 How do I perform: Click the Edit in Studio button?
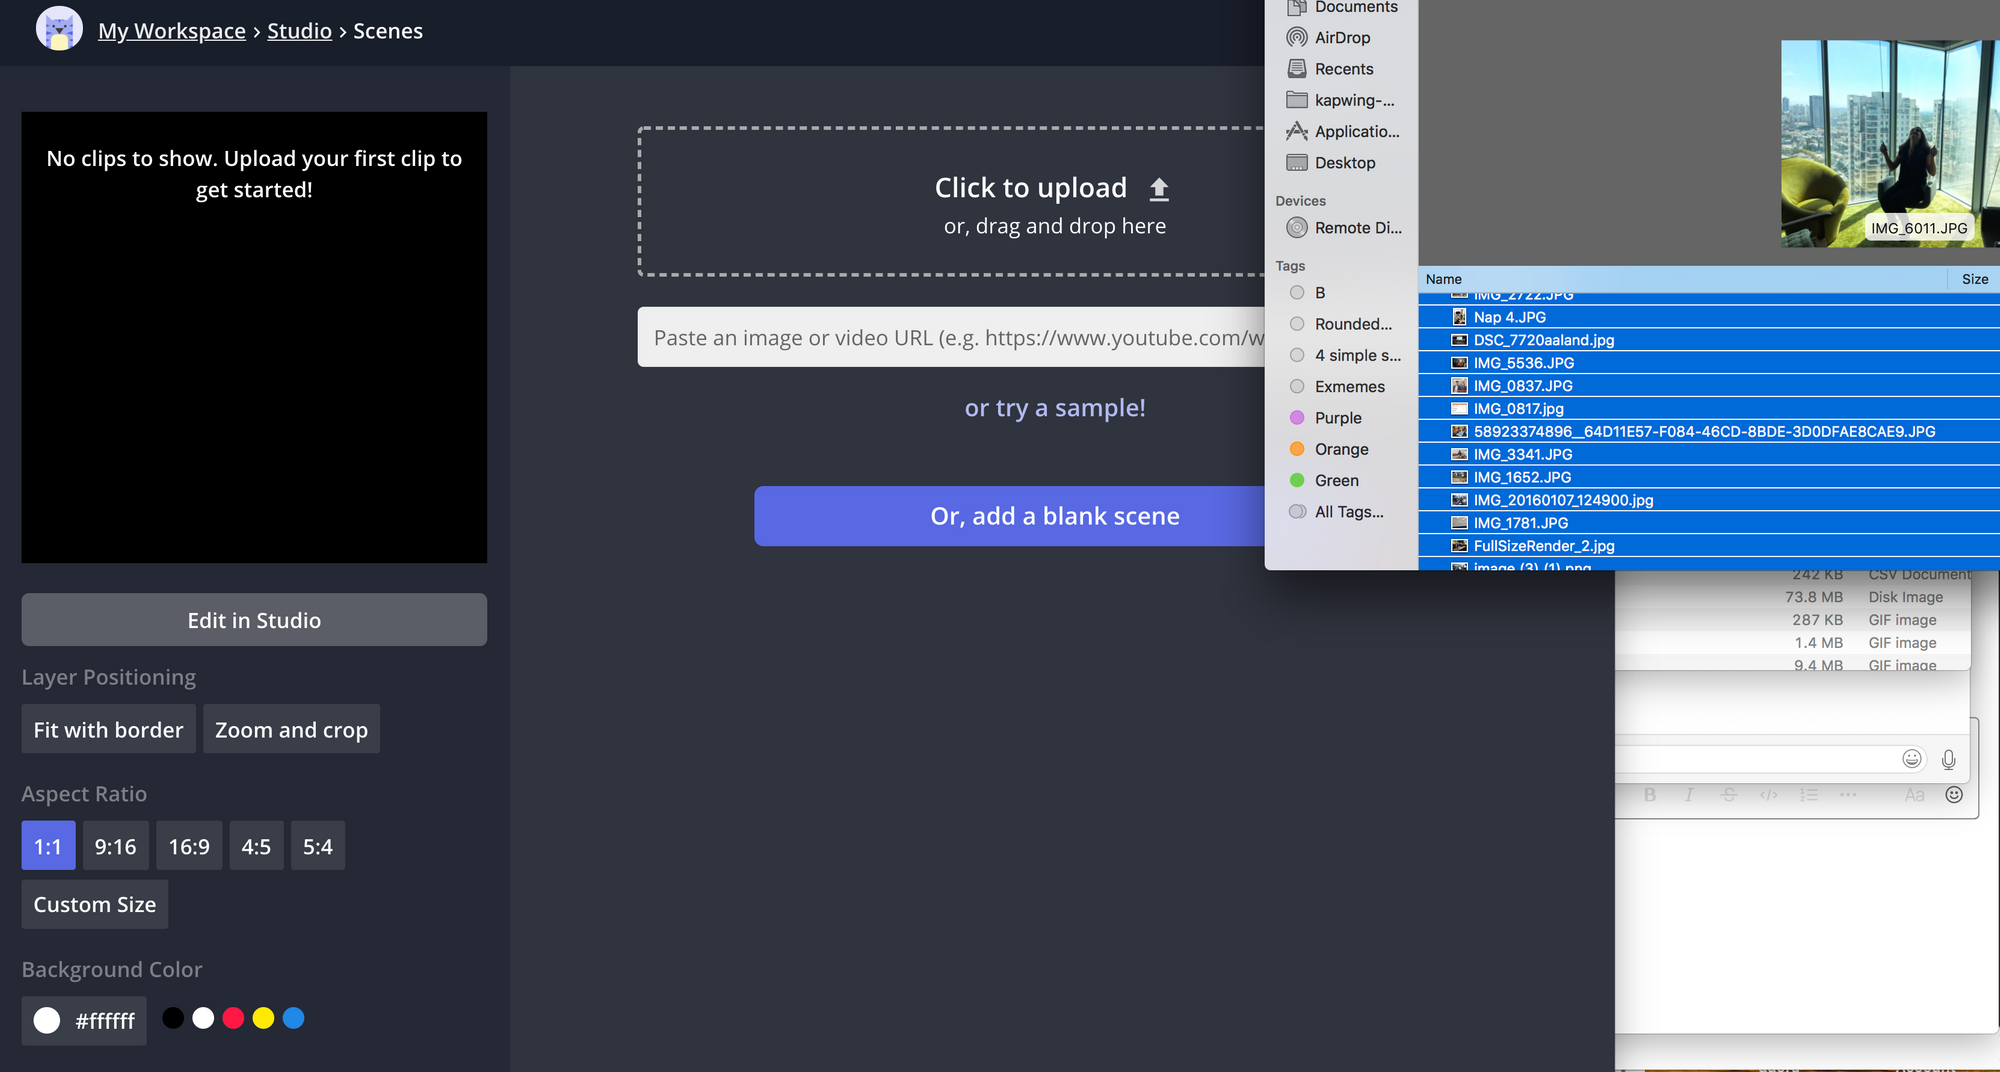coord(254,620)
